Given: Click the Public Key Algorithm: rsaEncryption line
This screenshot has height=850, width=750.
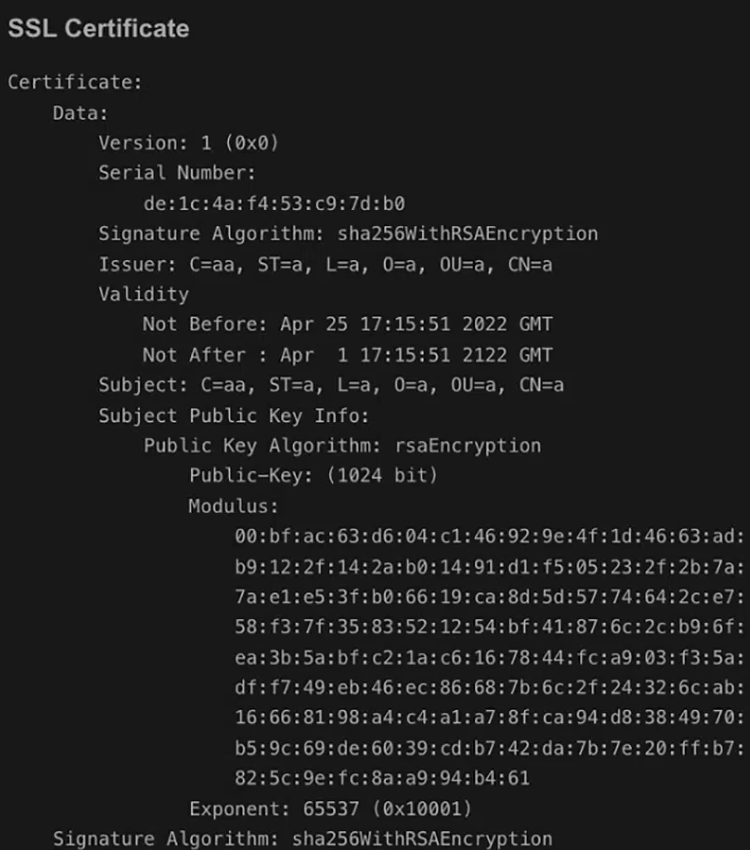Looking at the screenshot, I should (342, 445).
